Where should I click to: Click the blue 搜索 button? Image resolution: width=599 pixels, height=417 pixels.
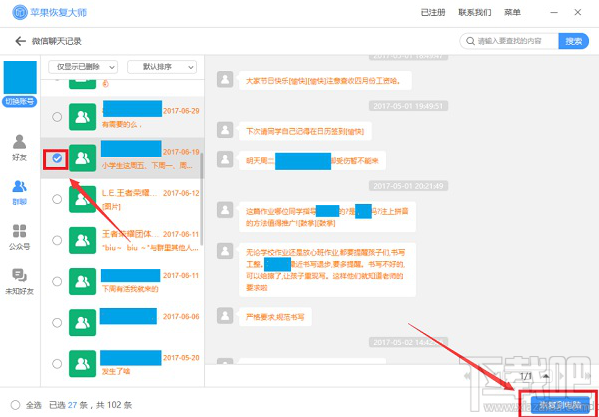(x=573, y=41)
